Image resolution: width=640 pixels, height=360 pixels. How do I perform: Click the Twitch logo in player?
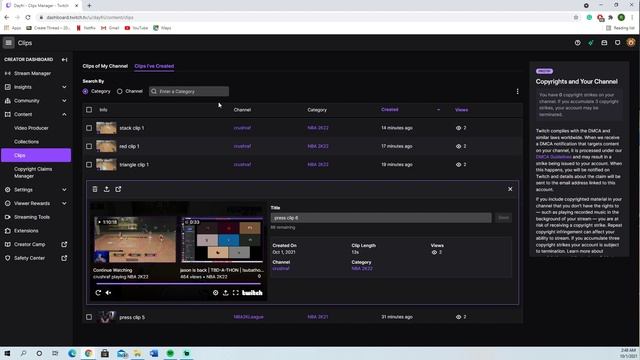click(252, 293)
